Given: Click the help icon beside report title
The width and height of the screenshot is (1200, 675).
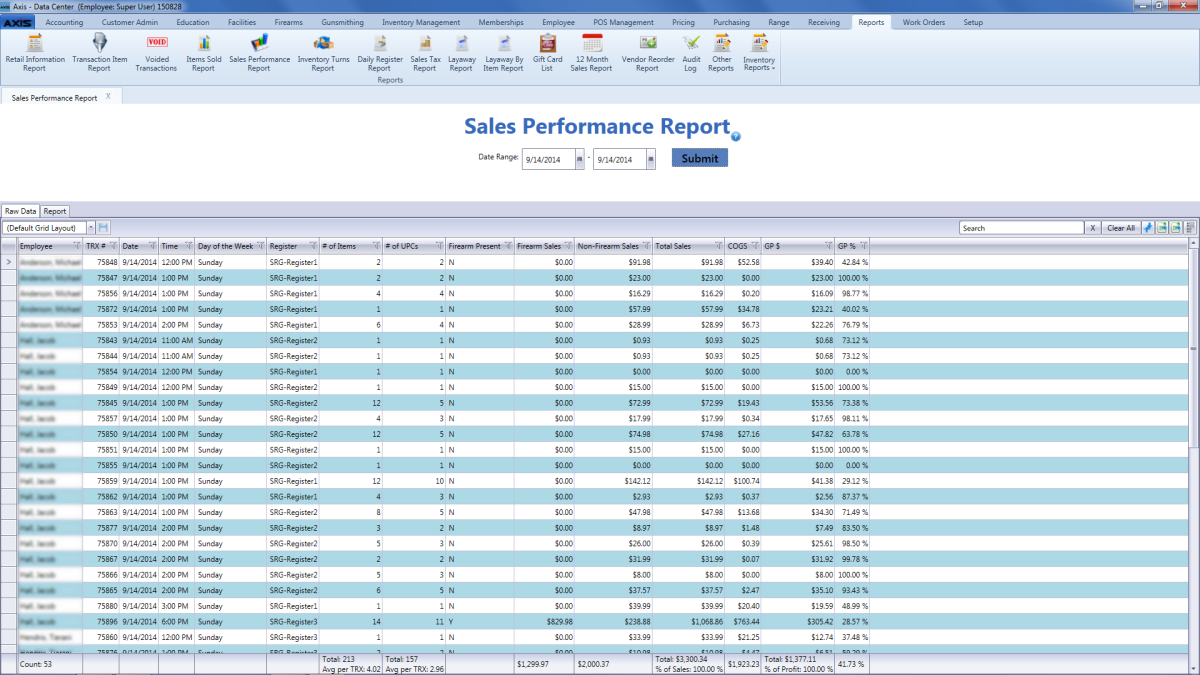Looking at the screenshot, I should tap(736, 136).
